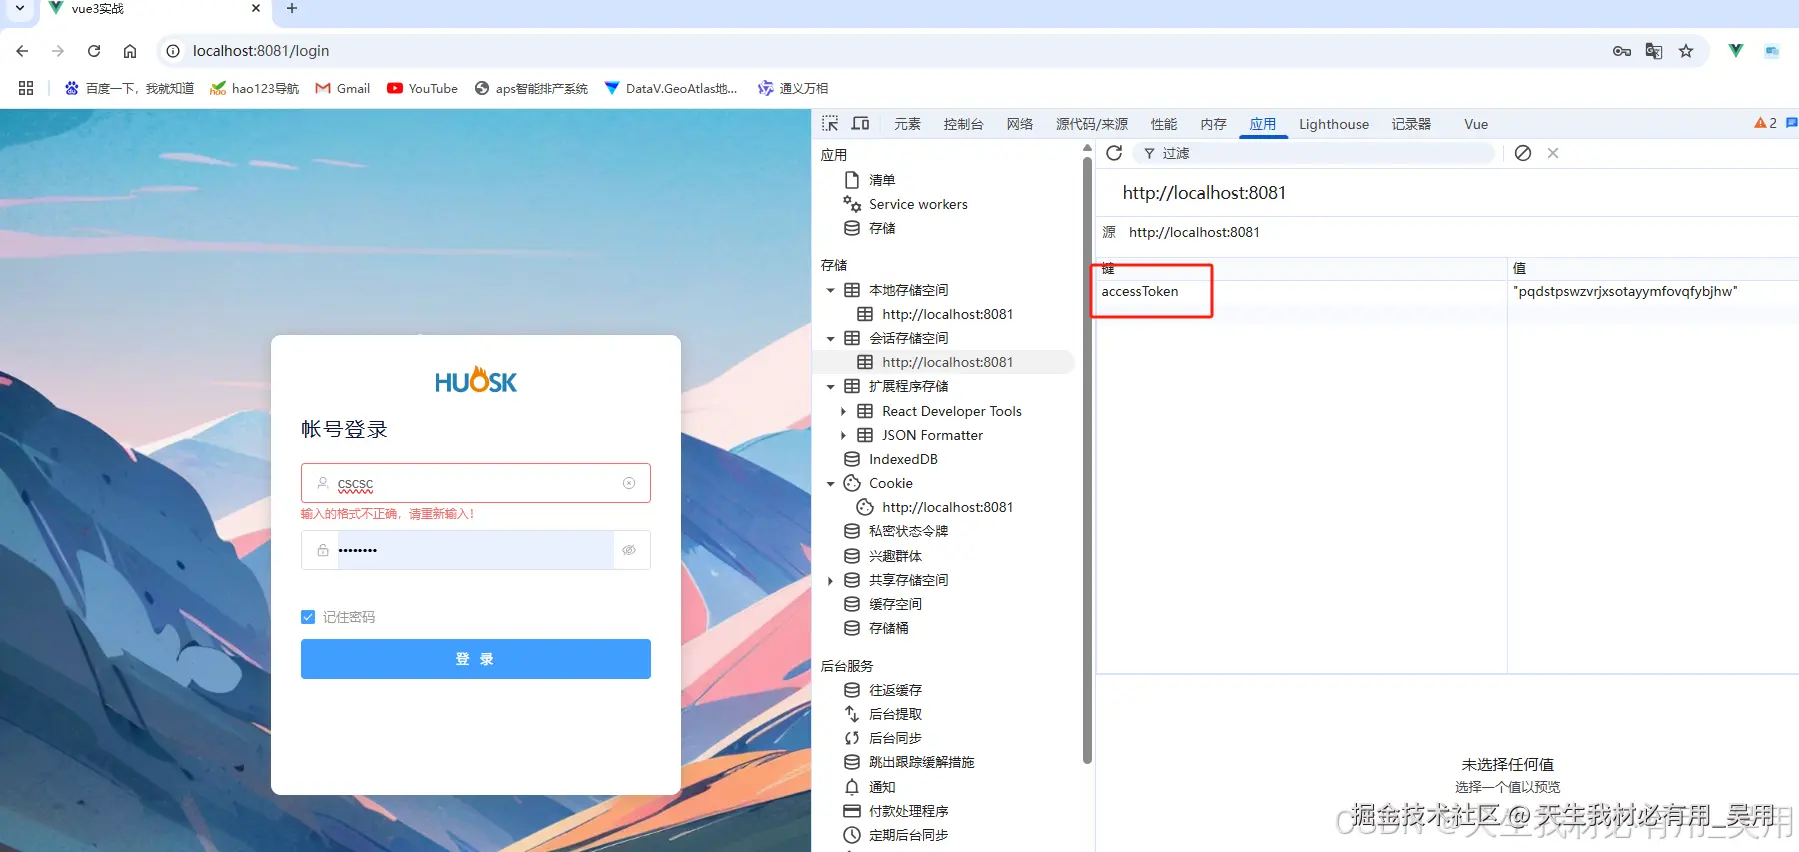Image resolution: width=1799 pixels, height=852 pixels.
Task: Switch to the 网络 devtools tab
Action: point(1020,124)
